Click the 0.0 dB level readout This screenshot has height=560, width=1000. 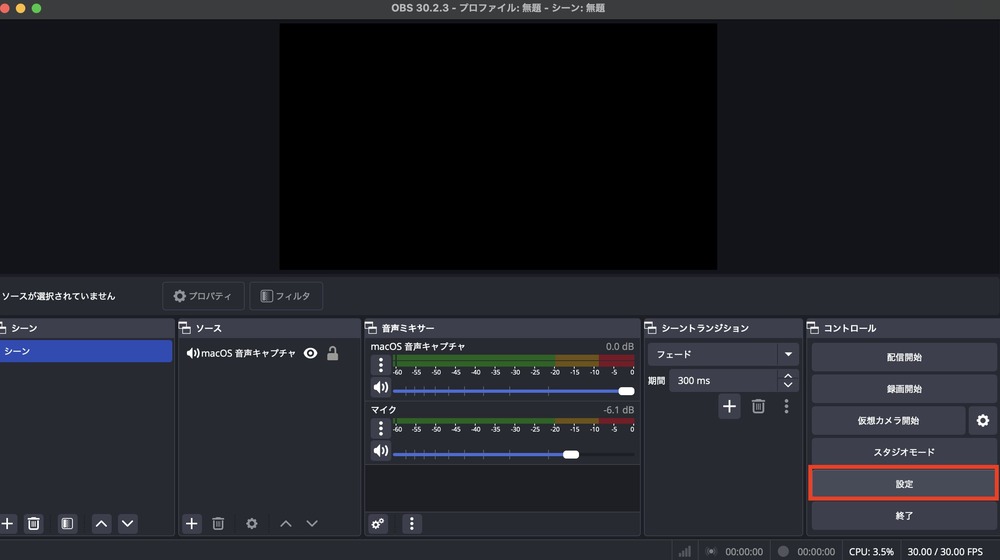click(619, 346)
